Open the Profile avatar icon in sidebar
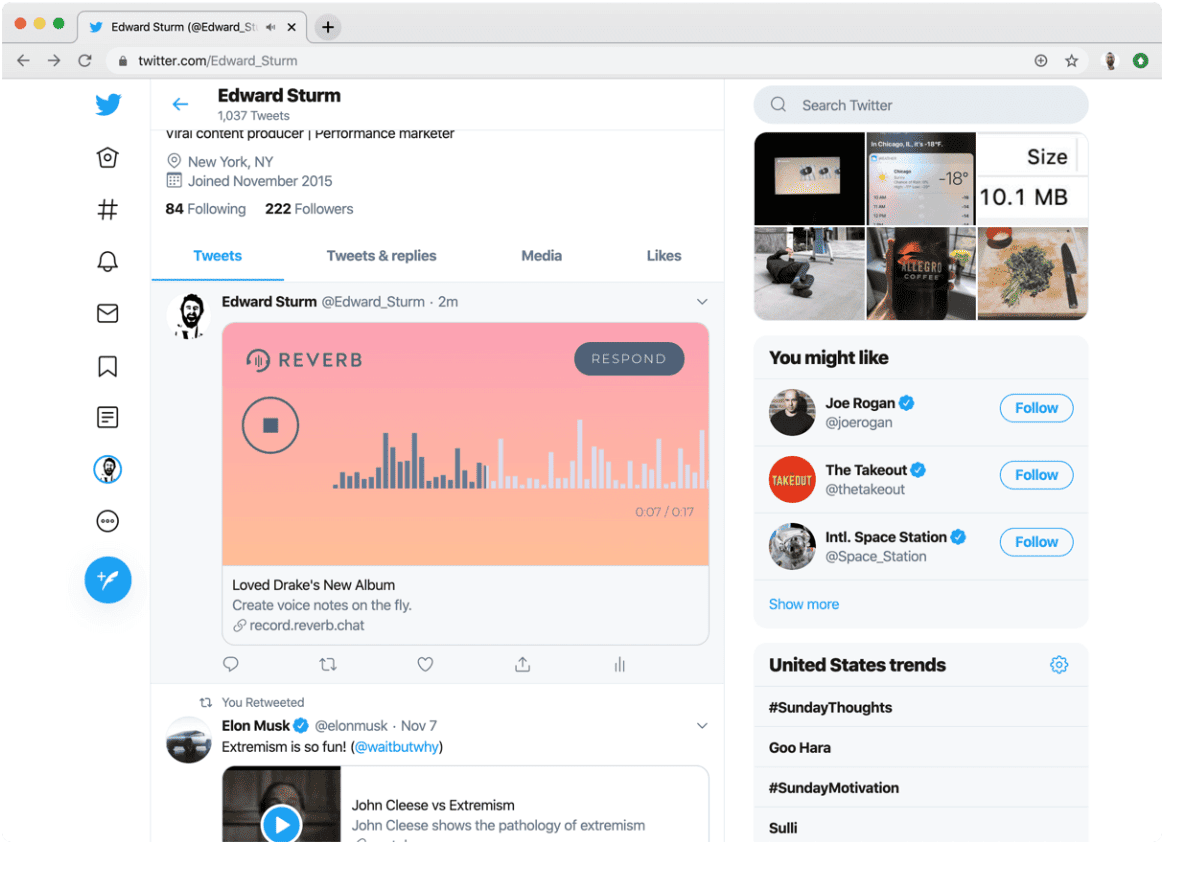 [x=107, y=469]
